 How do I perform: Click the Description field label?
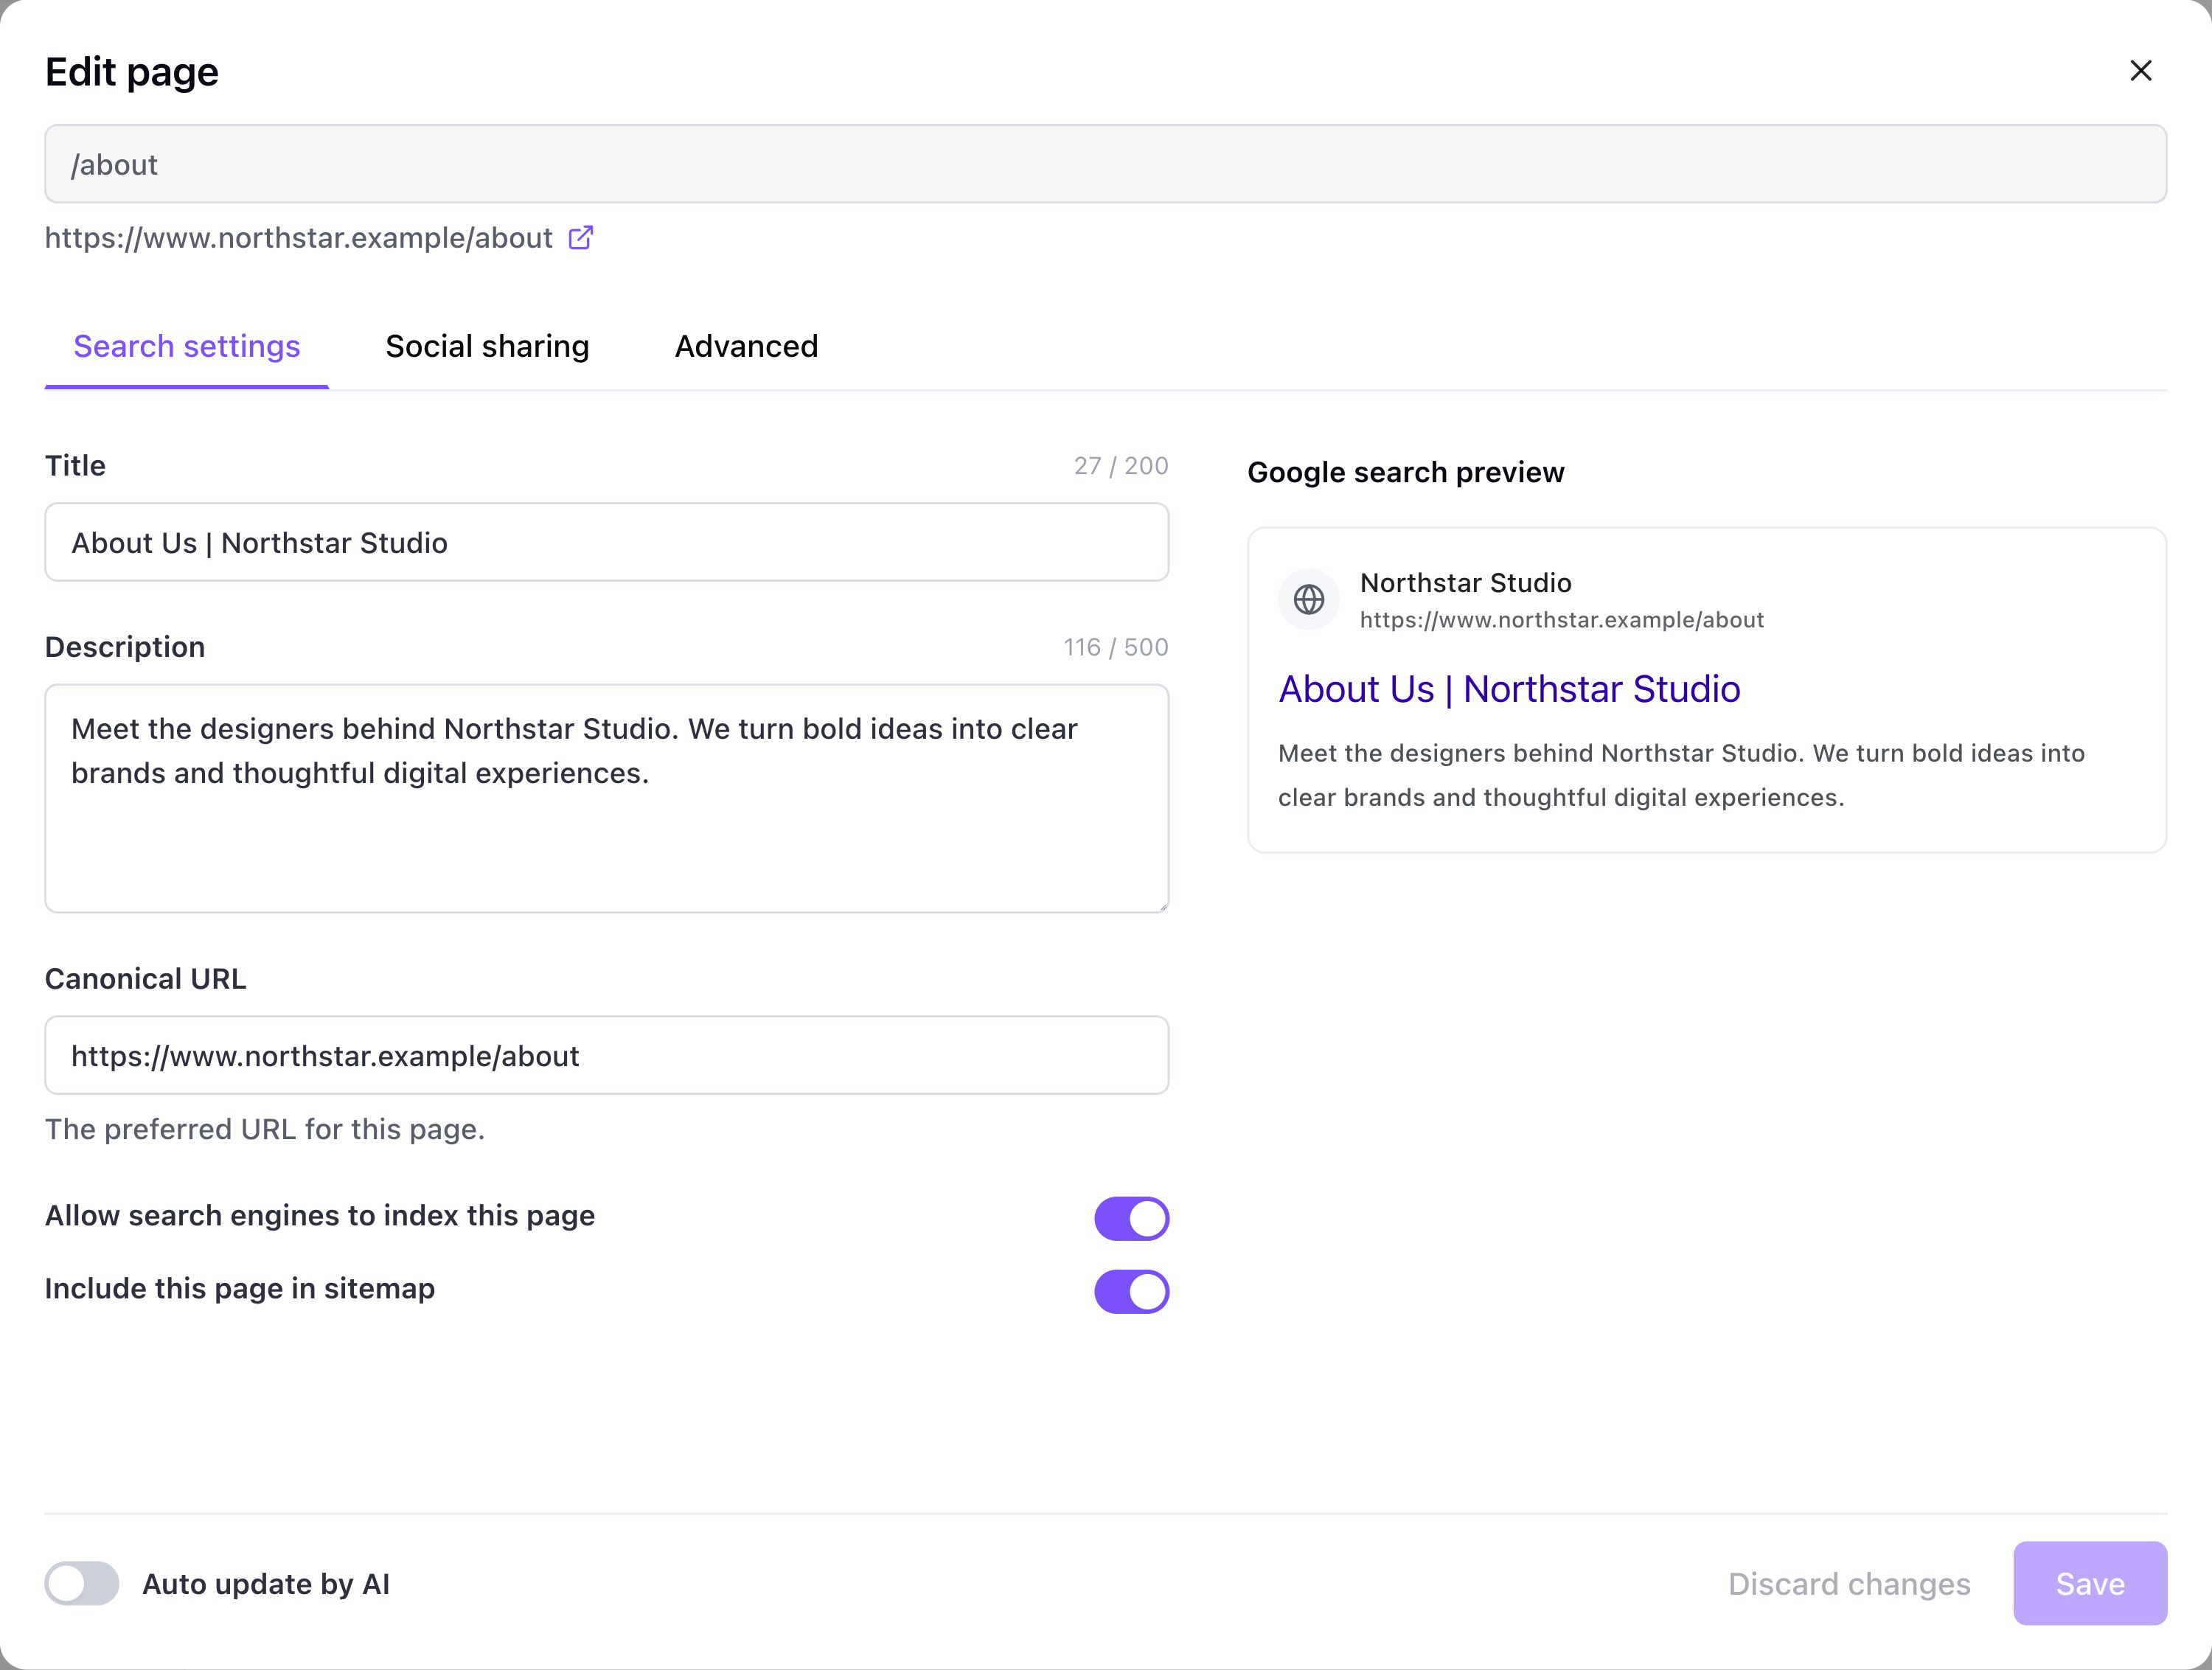[125, 647]
